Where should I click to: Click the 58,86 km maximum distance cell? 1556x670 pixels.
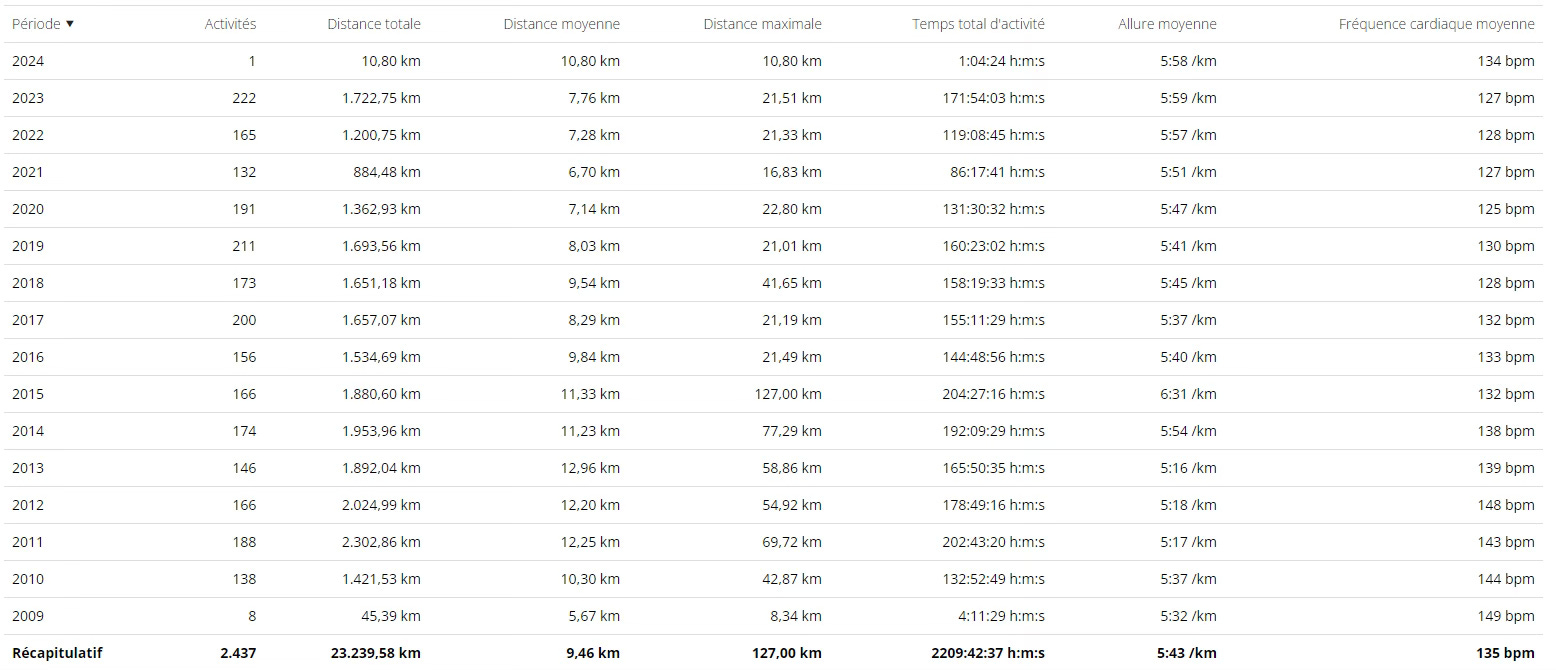click(x=792, y=468)
